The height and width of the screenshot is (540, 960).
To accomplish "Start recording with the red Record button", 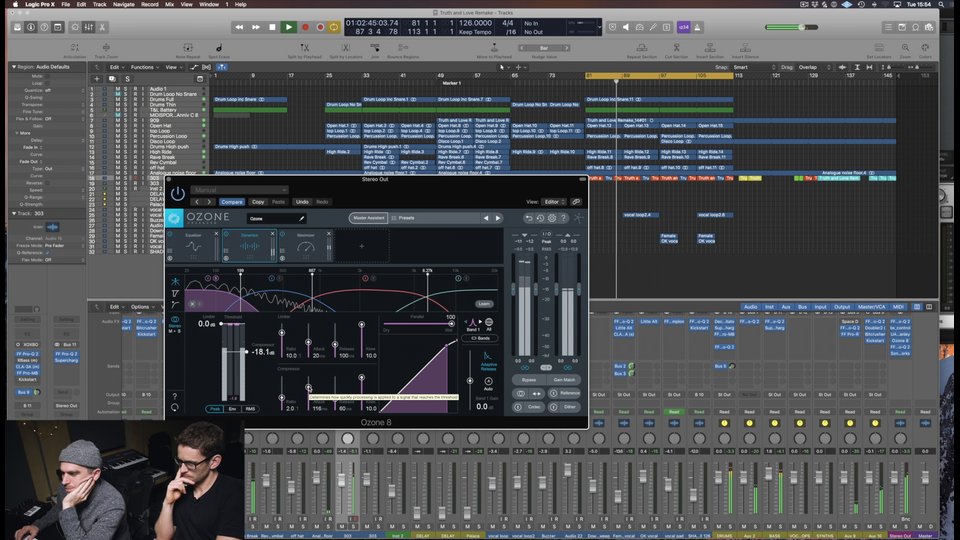I will point(305,27).
